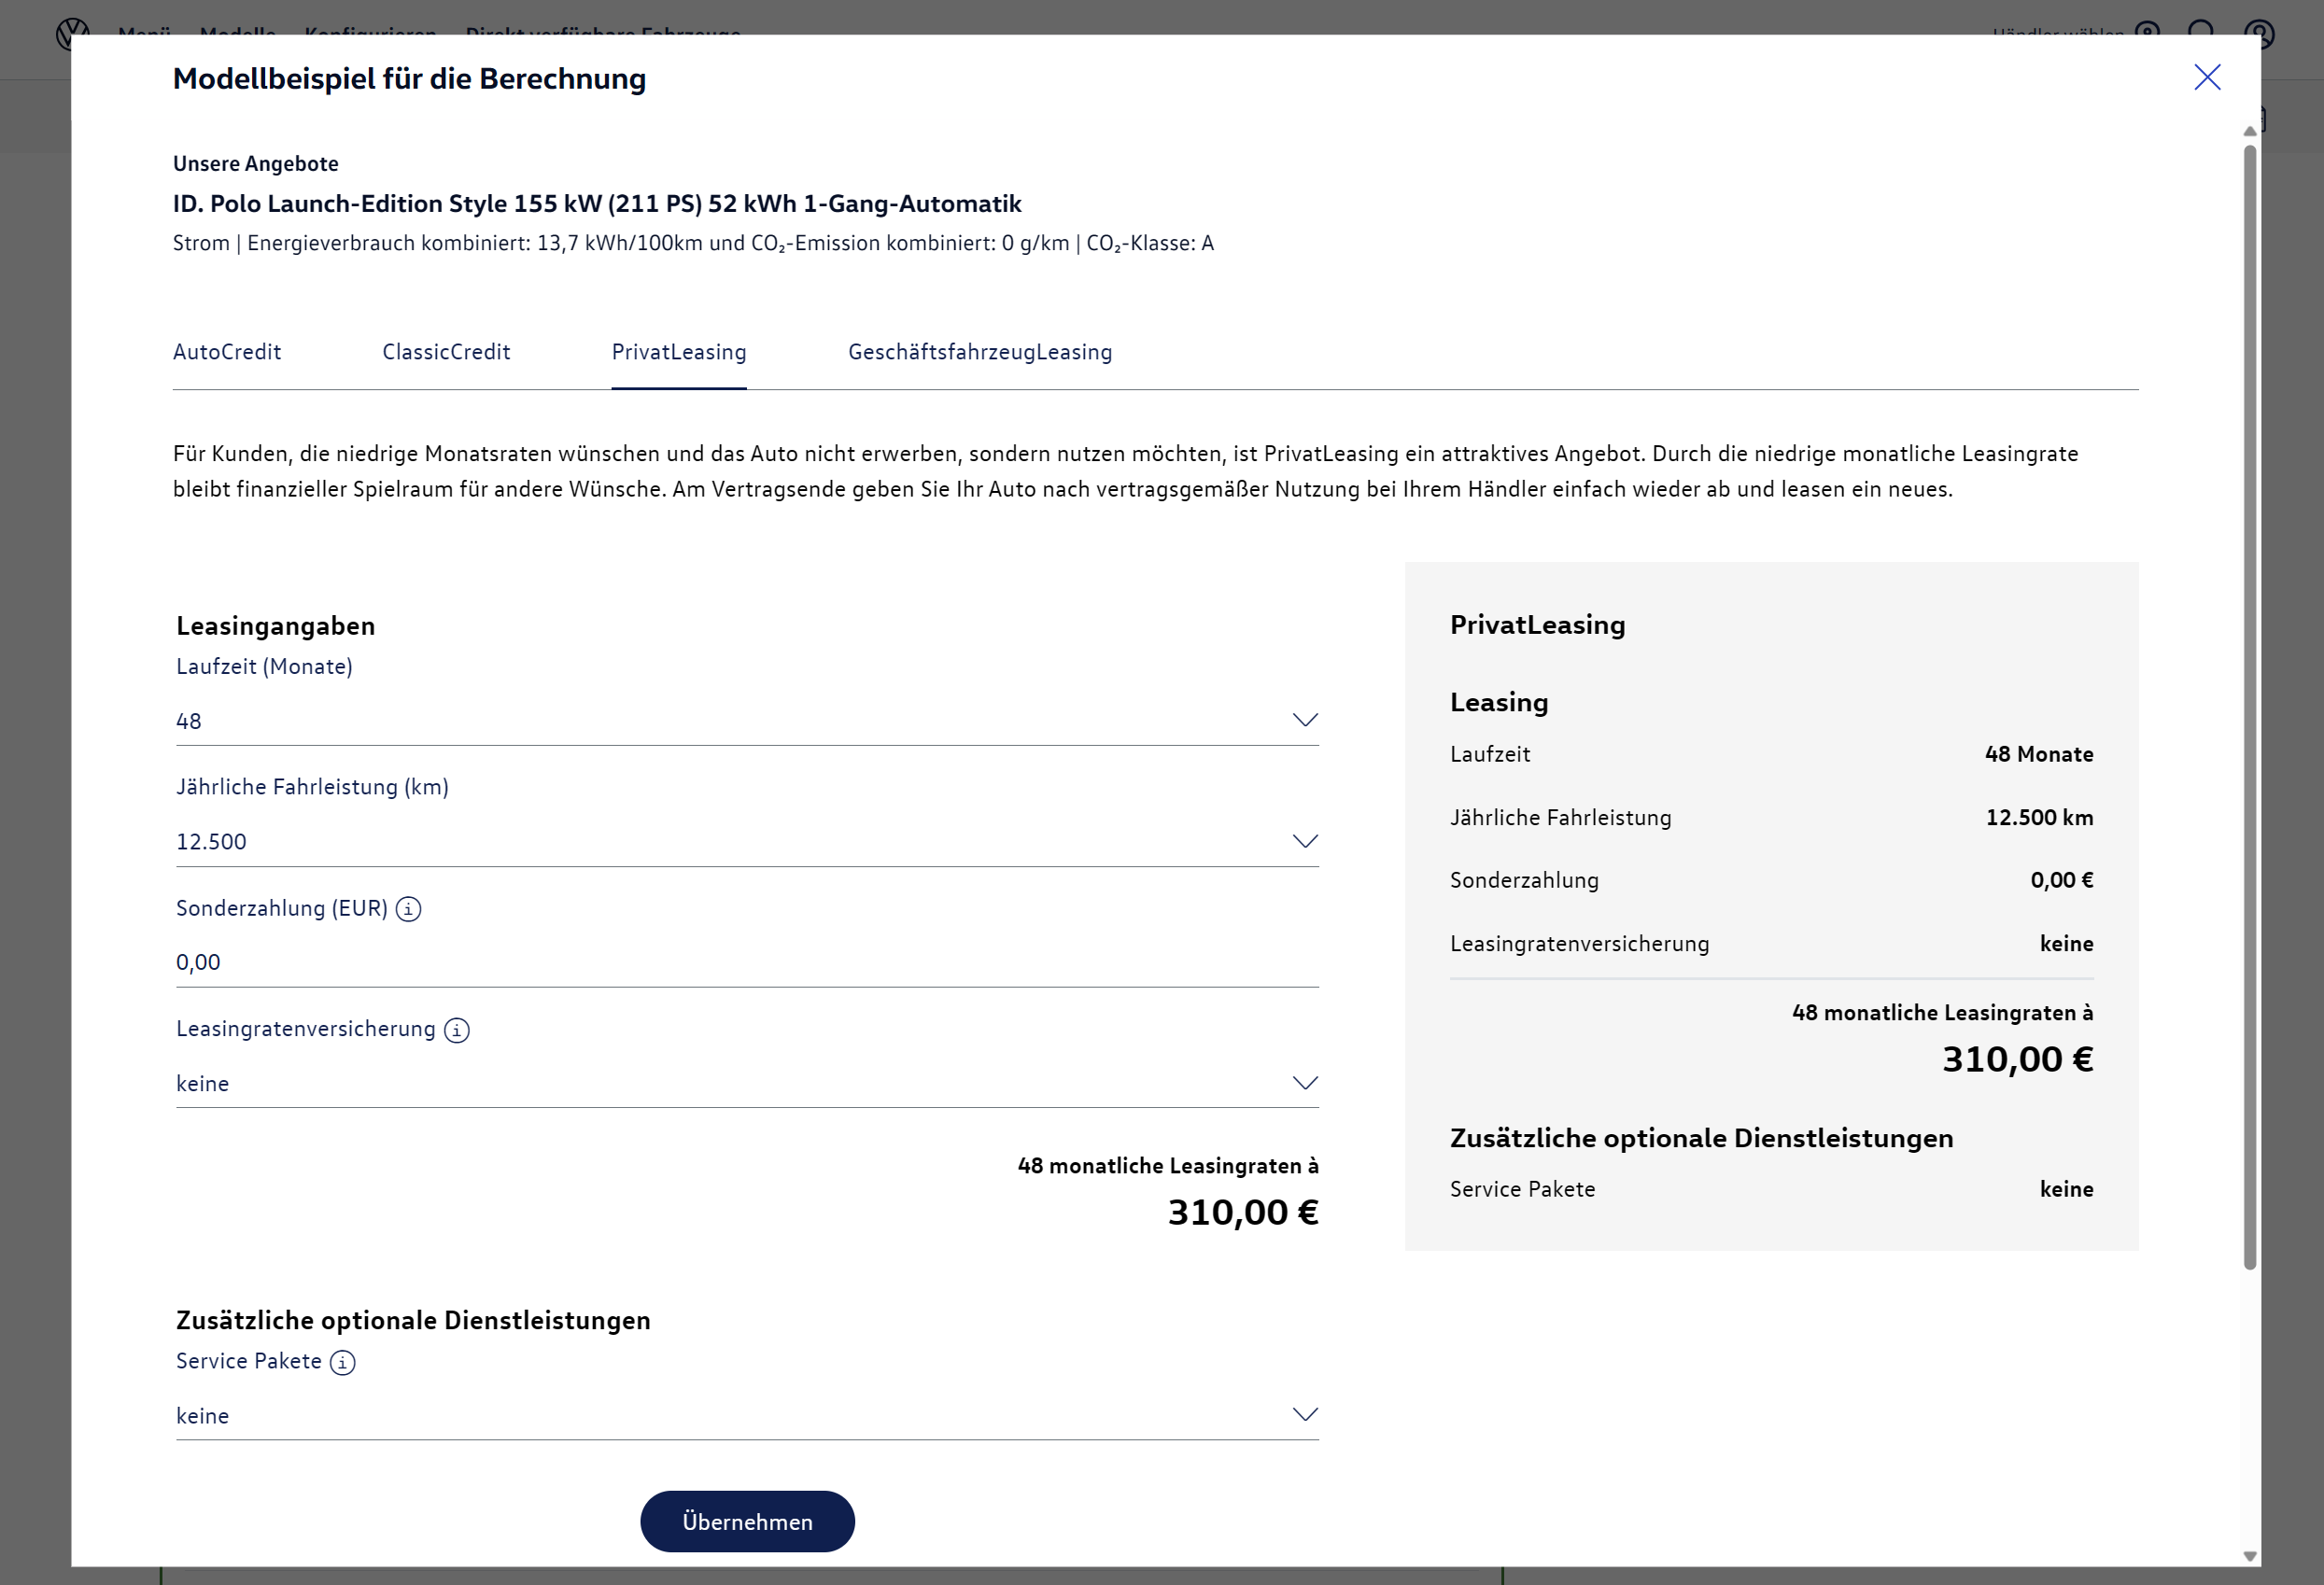This screenshot has height=1585, width=2324.
Task: Open the GeschäftsfahrzeugLeasing tab
Action: pyautogui.click(x=979, y=352)
